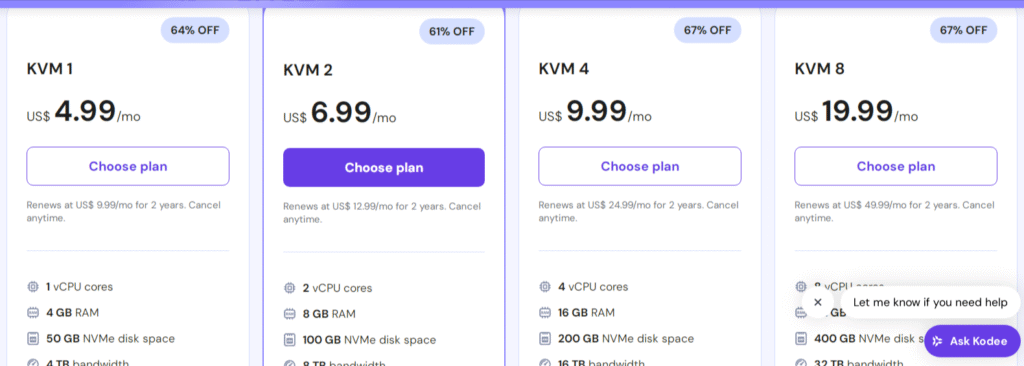This screenshot has height=366, width=1024.
Task: Click the KVM 1 RAM icon
Action: 33,313
